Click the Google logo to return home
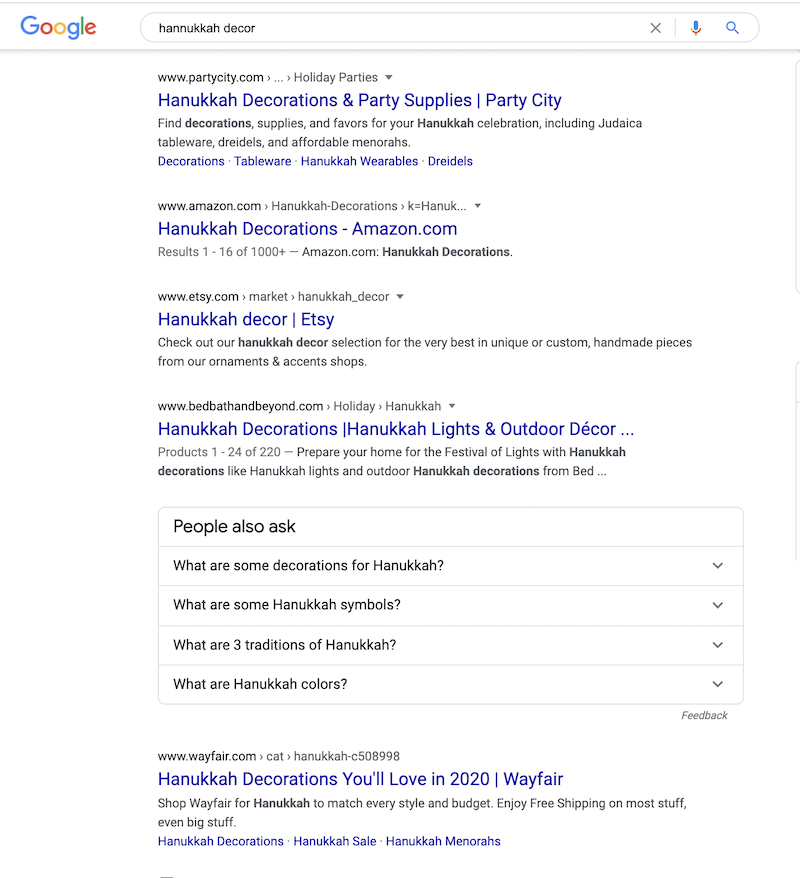Screen dimensions: 800x878 coord(57,28)
